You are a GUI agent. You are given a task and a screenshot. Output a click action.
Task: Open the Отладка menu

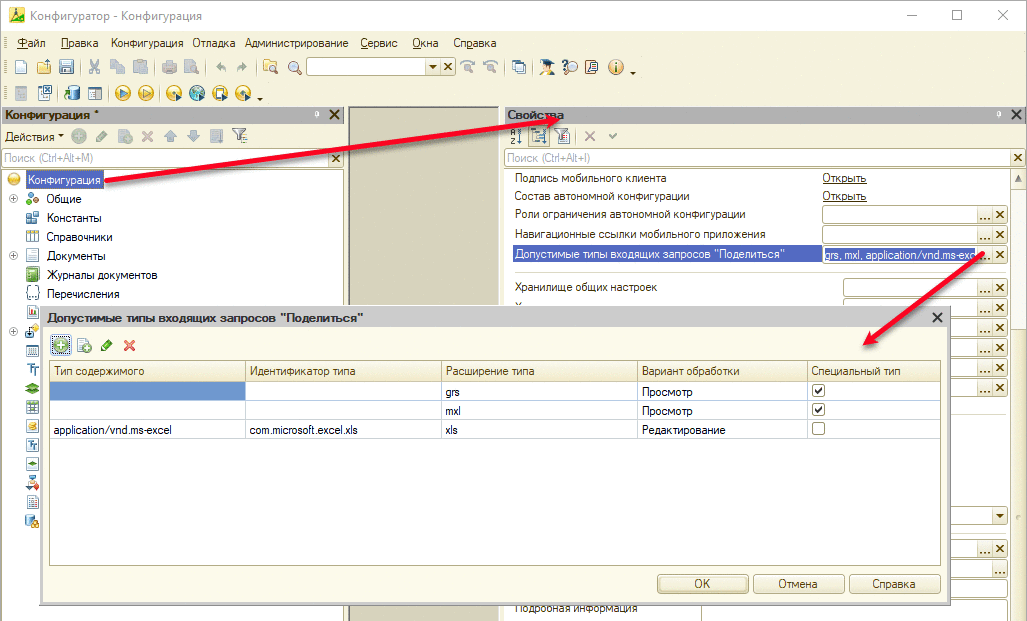[214, 43]
